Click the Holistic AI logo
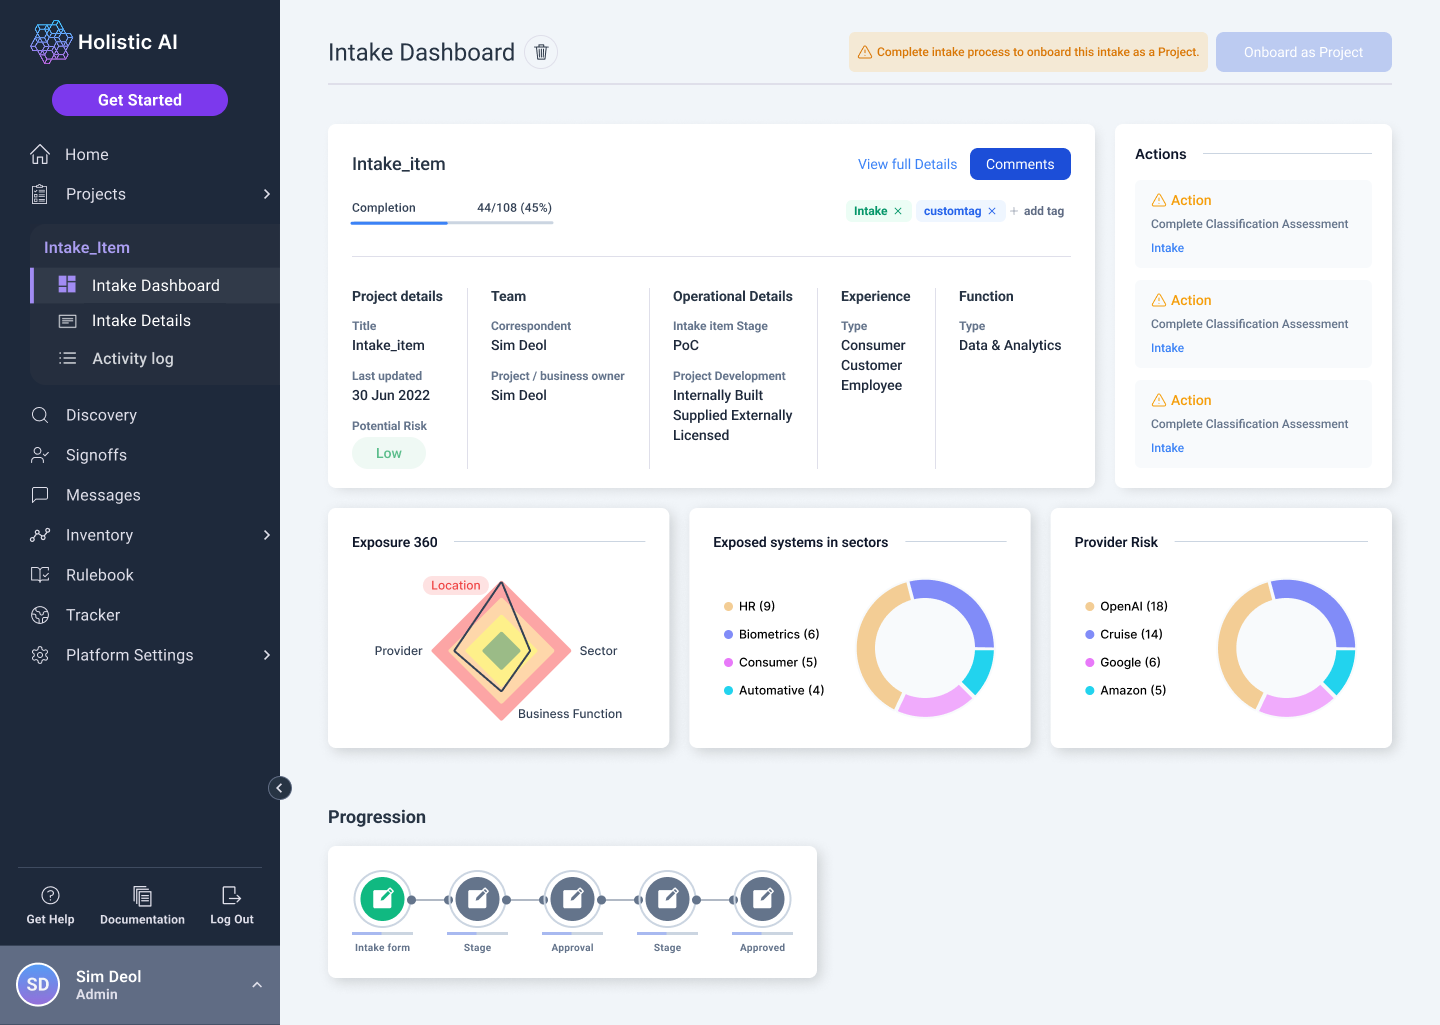 tap(104, 42)
